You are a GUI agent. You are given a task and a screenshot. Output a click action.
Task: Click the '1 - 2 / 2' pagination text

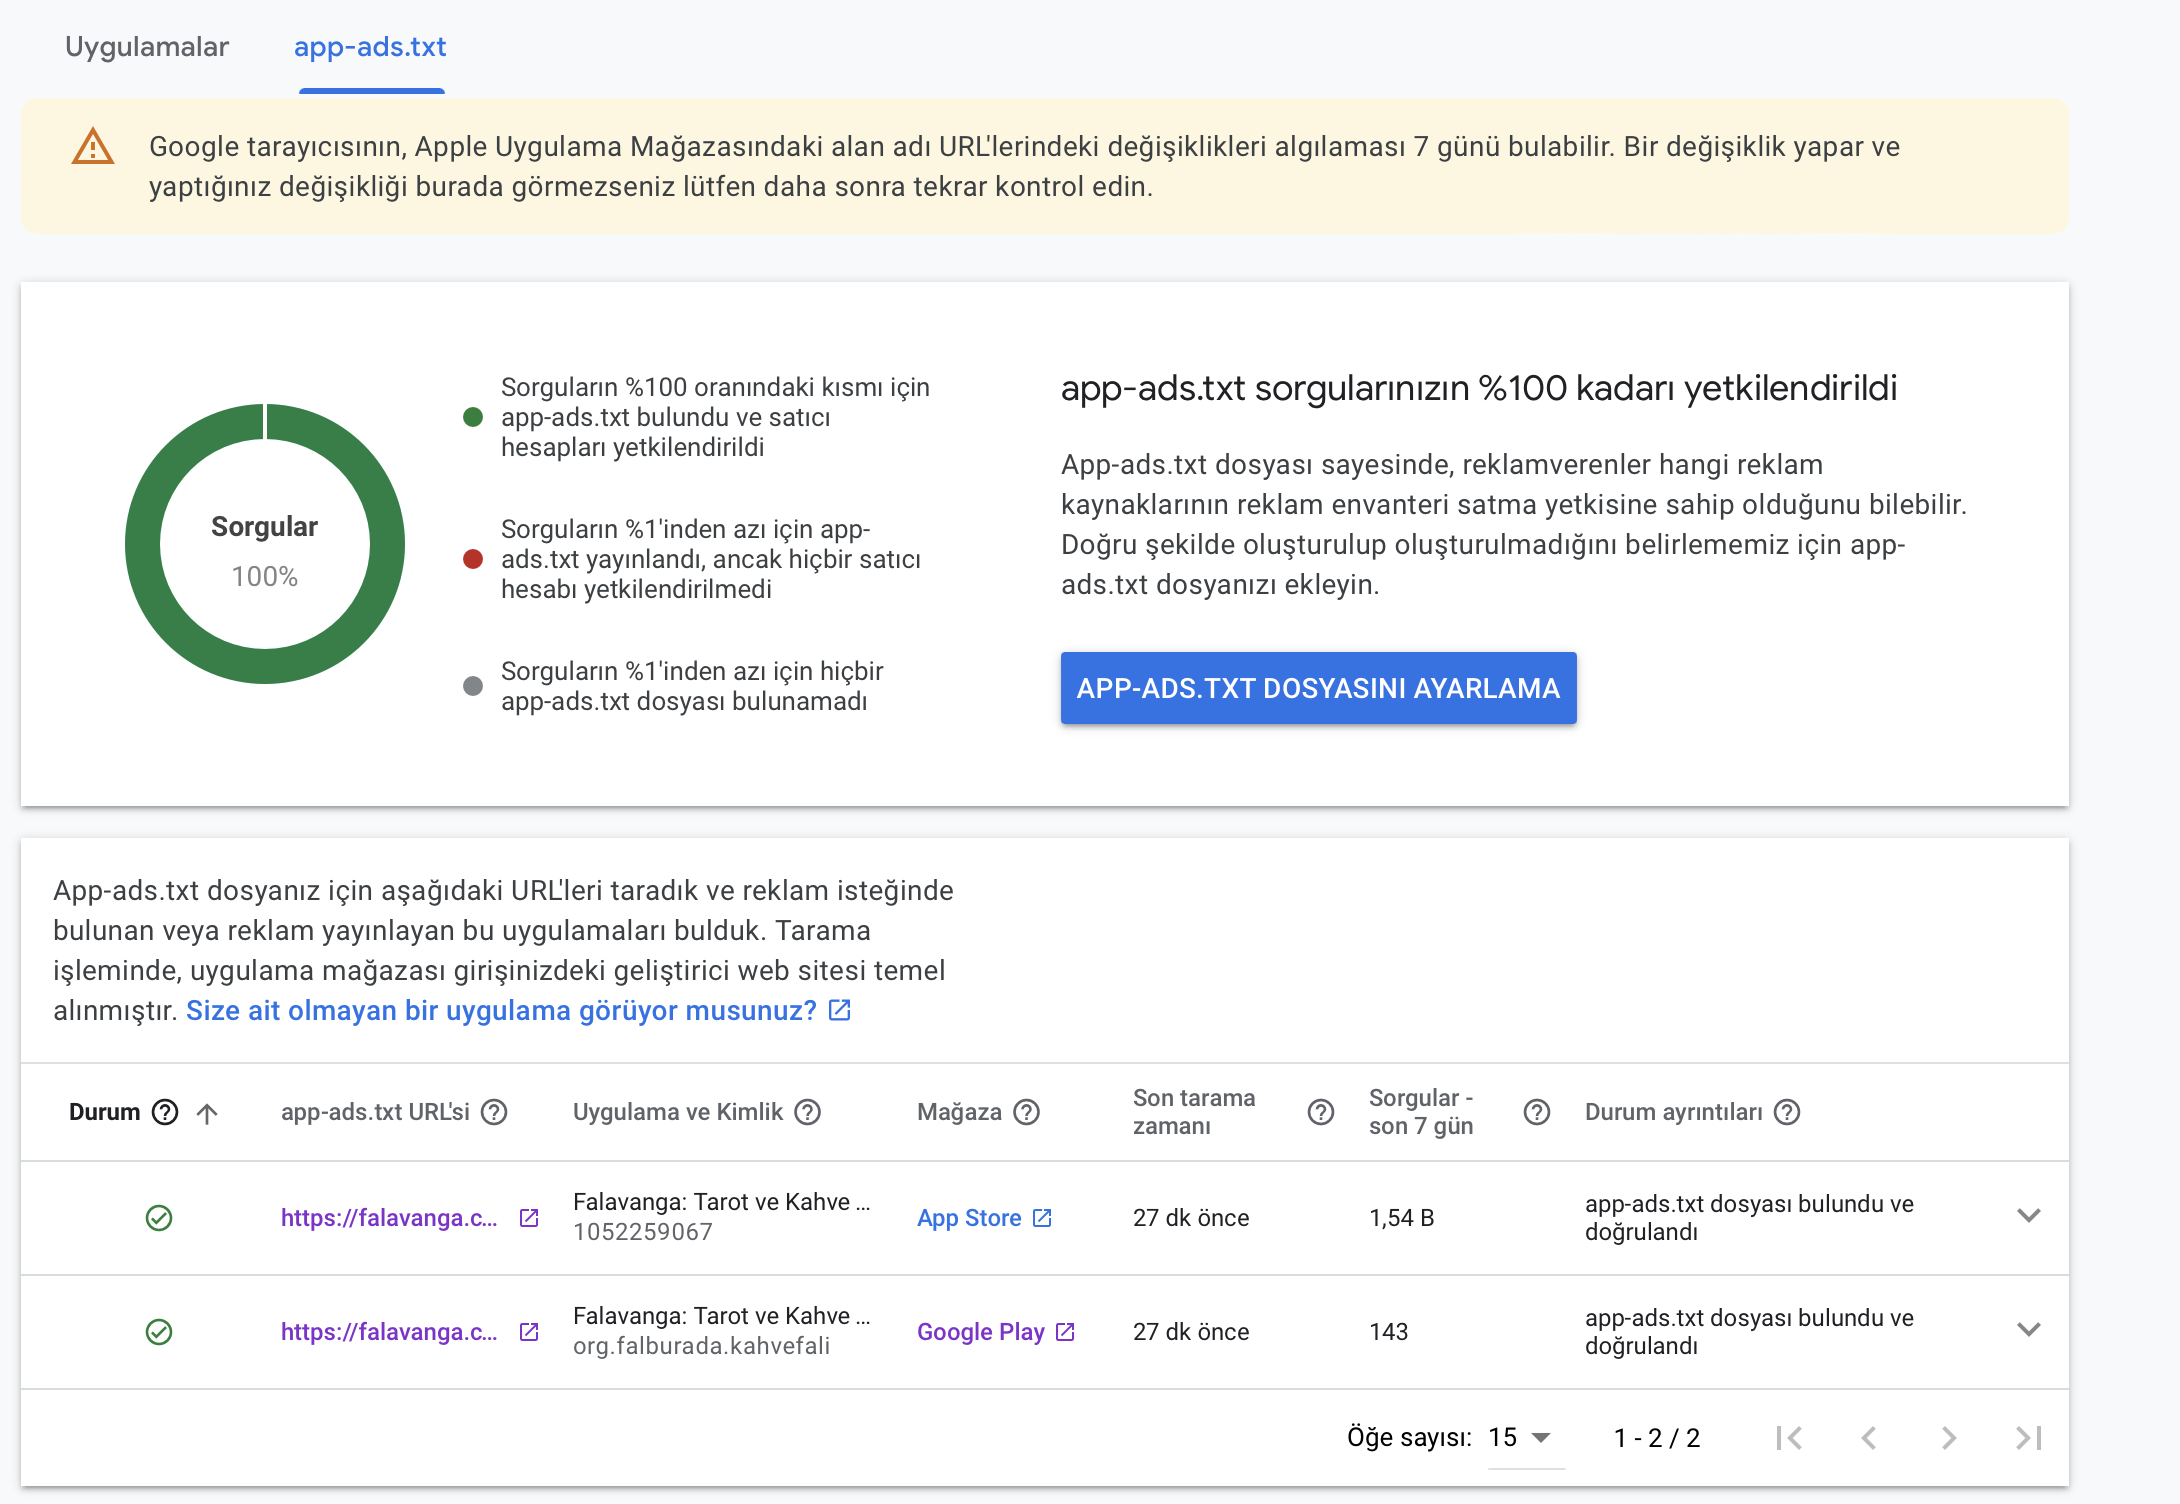tap(1657, 1438)
